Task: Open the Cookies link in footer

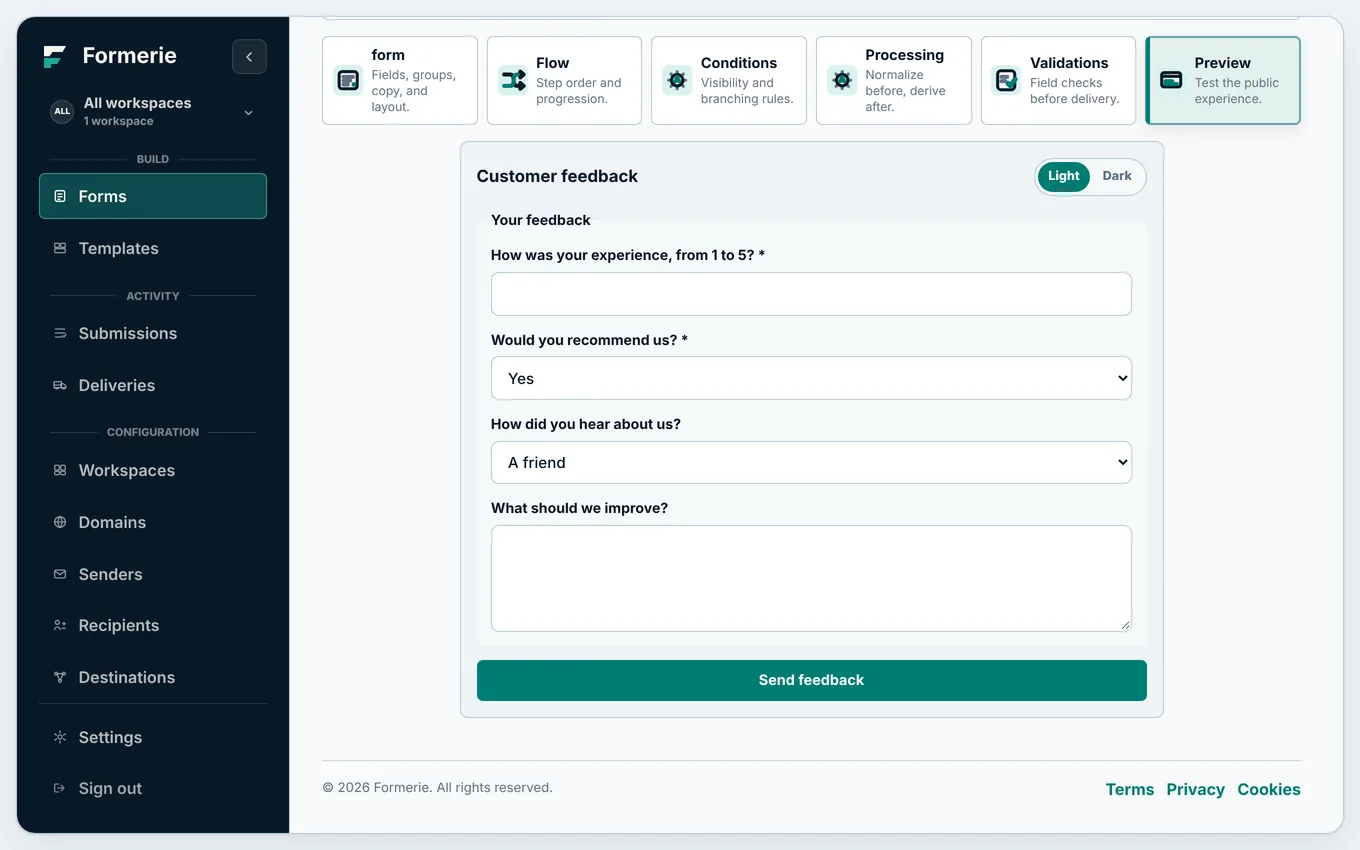Action: coord(1269,789)
